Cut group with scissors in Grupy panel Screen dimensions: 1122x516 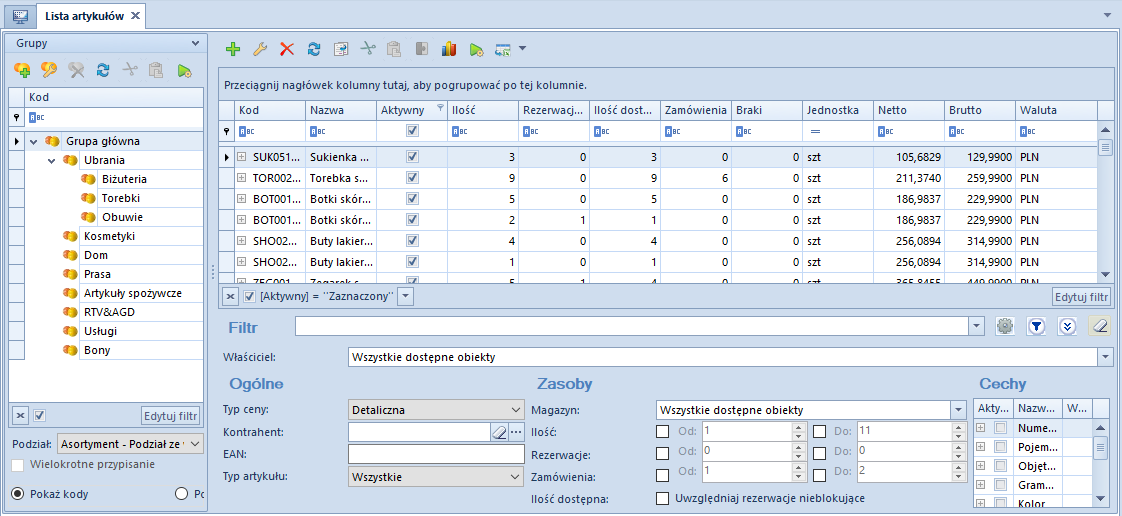pyautogui.click(x=130, y=69)
